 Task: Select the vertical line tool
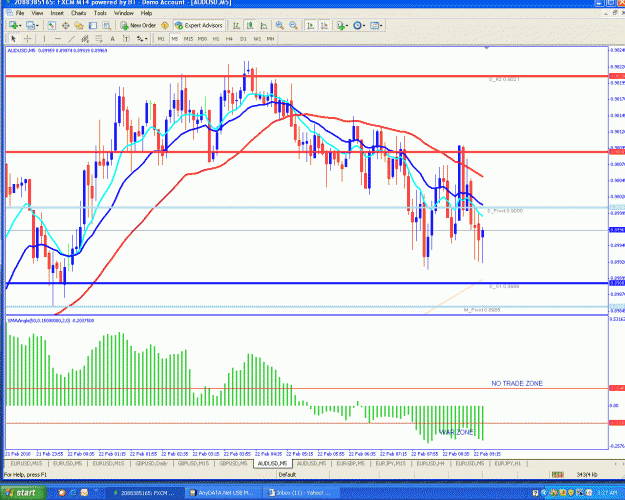click(x=44, y=39)
